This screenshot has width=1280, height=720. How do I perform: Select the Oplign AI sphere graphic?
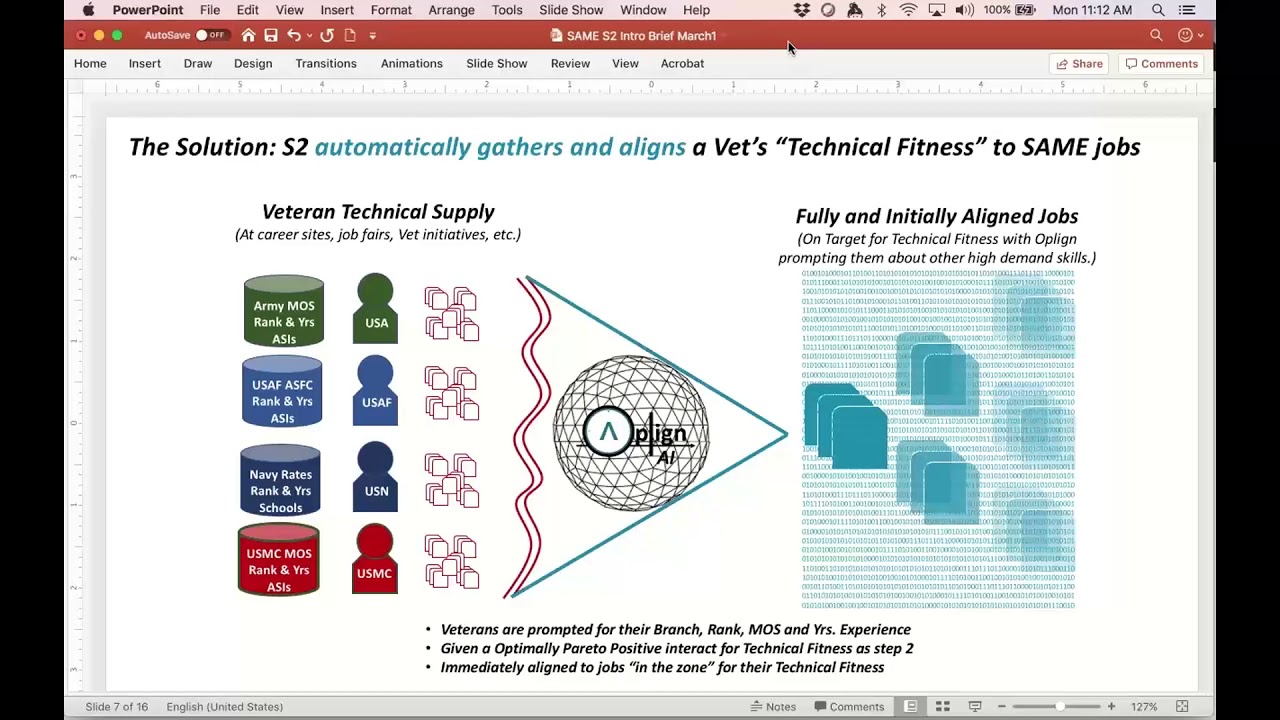(631, 433)
